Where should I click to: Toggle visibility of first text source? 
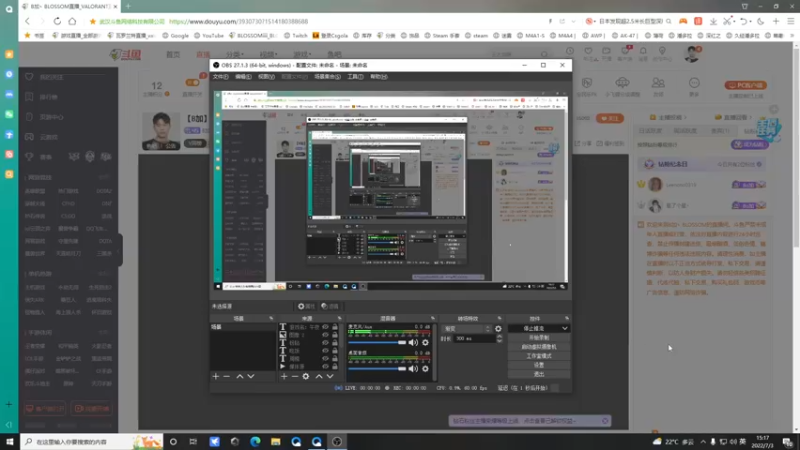point(326,327)
